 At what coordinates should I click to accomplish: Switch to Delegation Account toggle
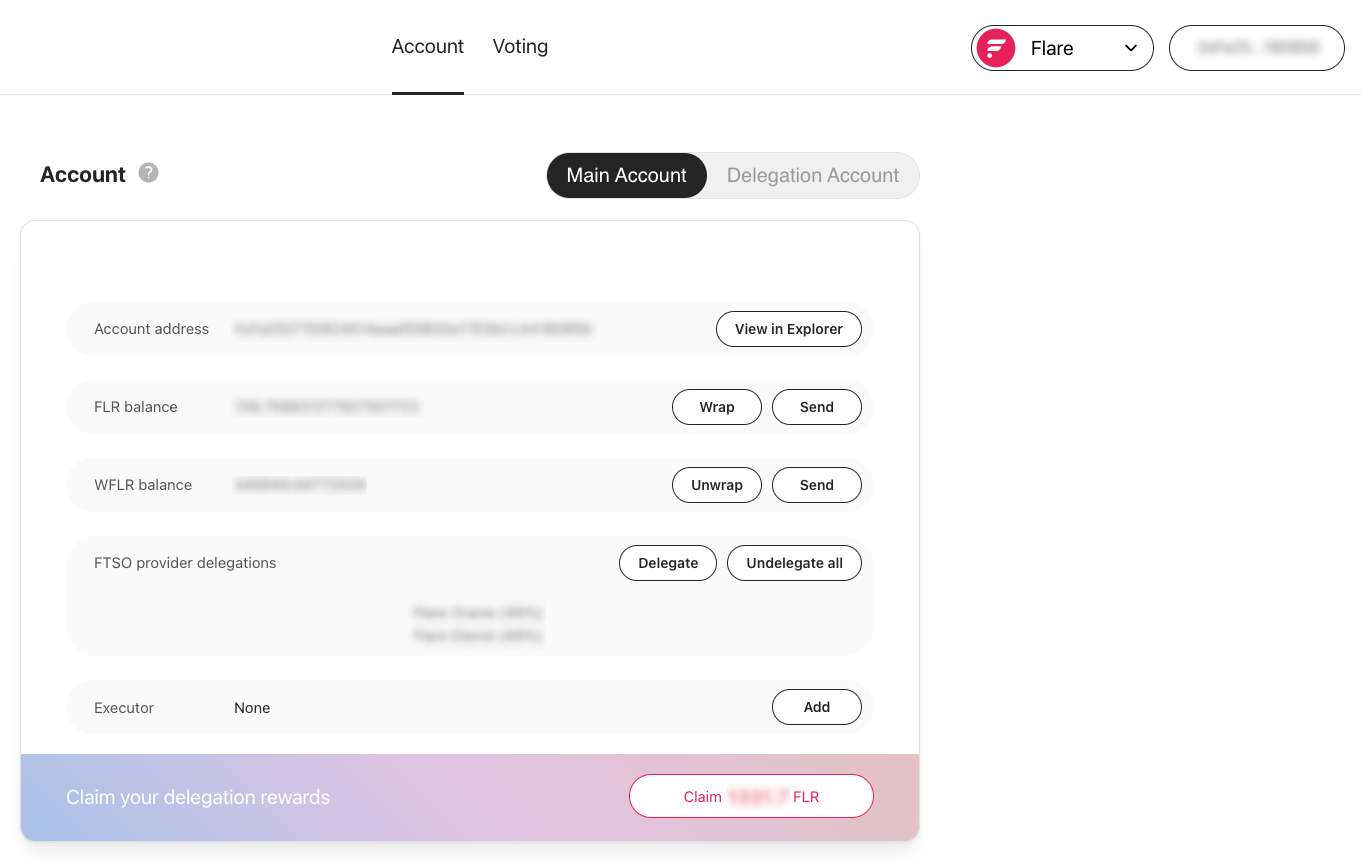(x=812, y=175)
